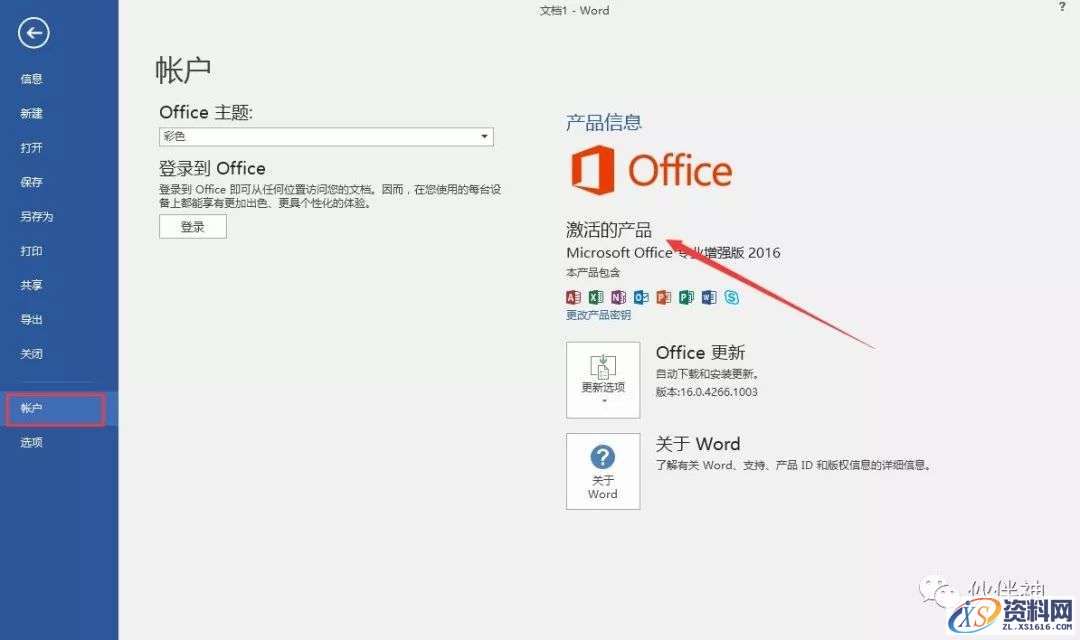The image size is (1080, 640).
Task: Expand the 更新选项 update options menu
Action: tap(603, 378)
